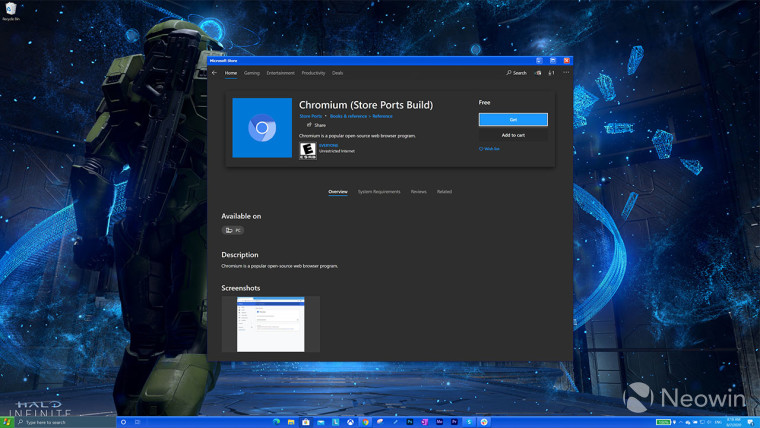Open the Books & reference category link
This screenshot has width=760, height=428.
[348, 116]
